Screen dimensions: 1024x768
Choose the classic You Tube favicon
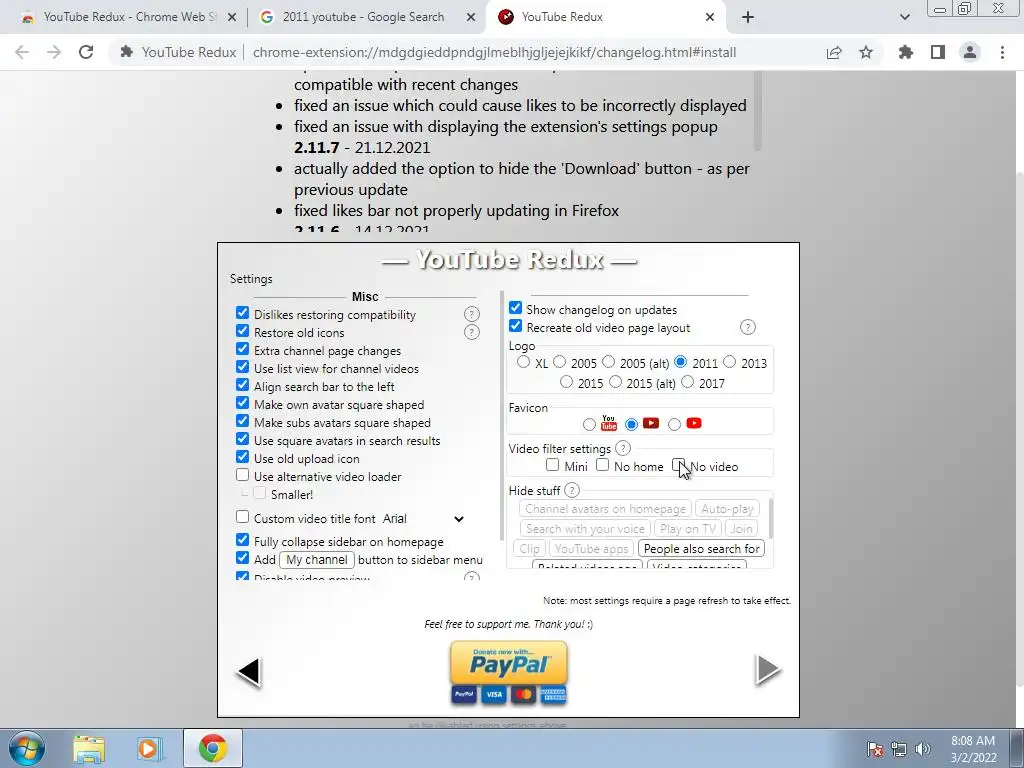click(589, 424)
